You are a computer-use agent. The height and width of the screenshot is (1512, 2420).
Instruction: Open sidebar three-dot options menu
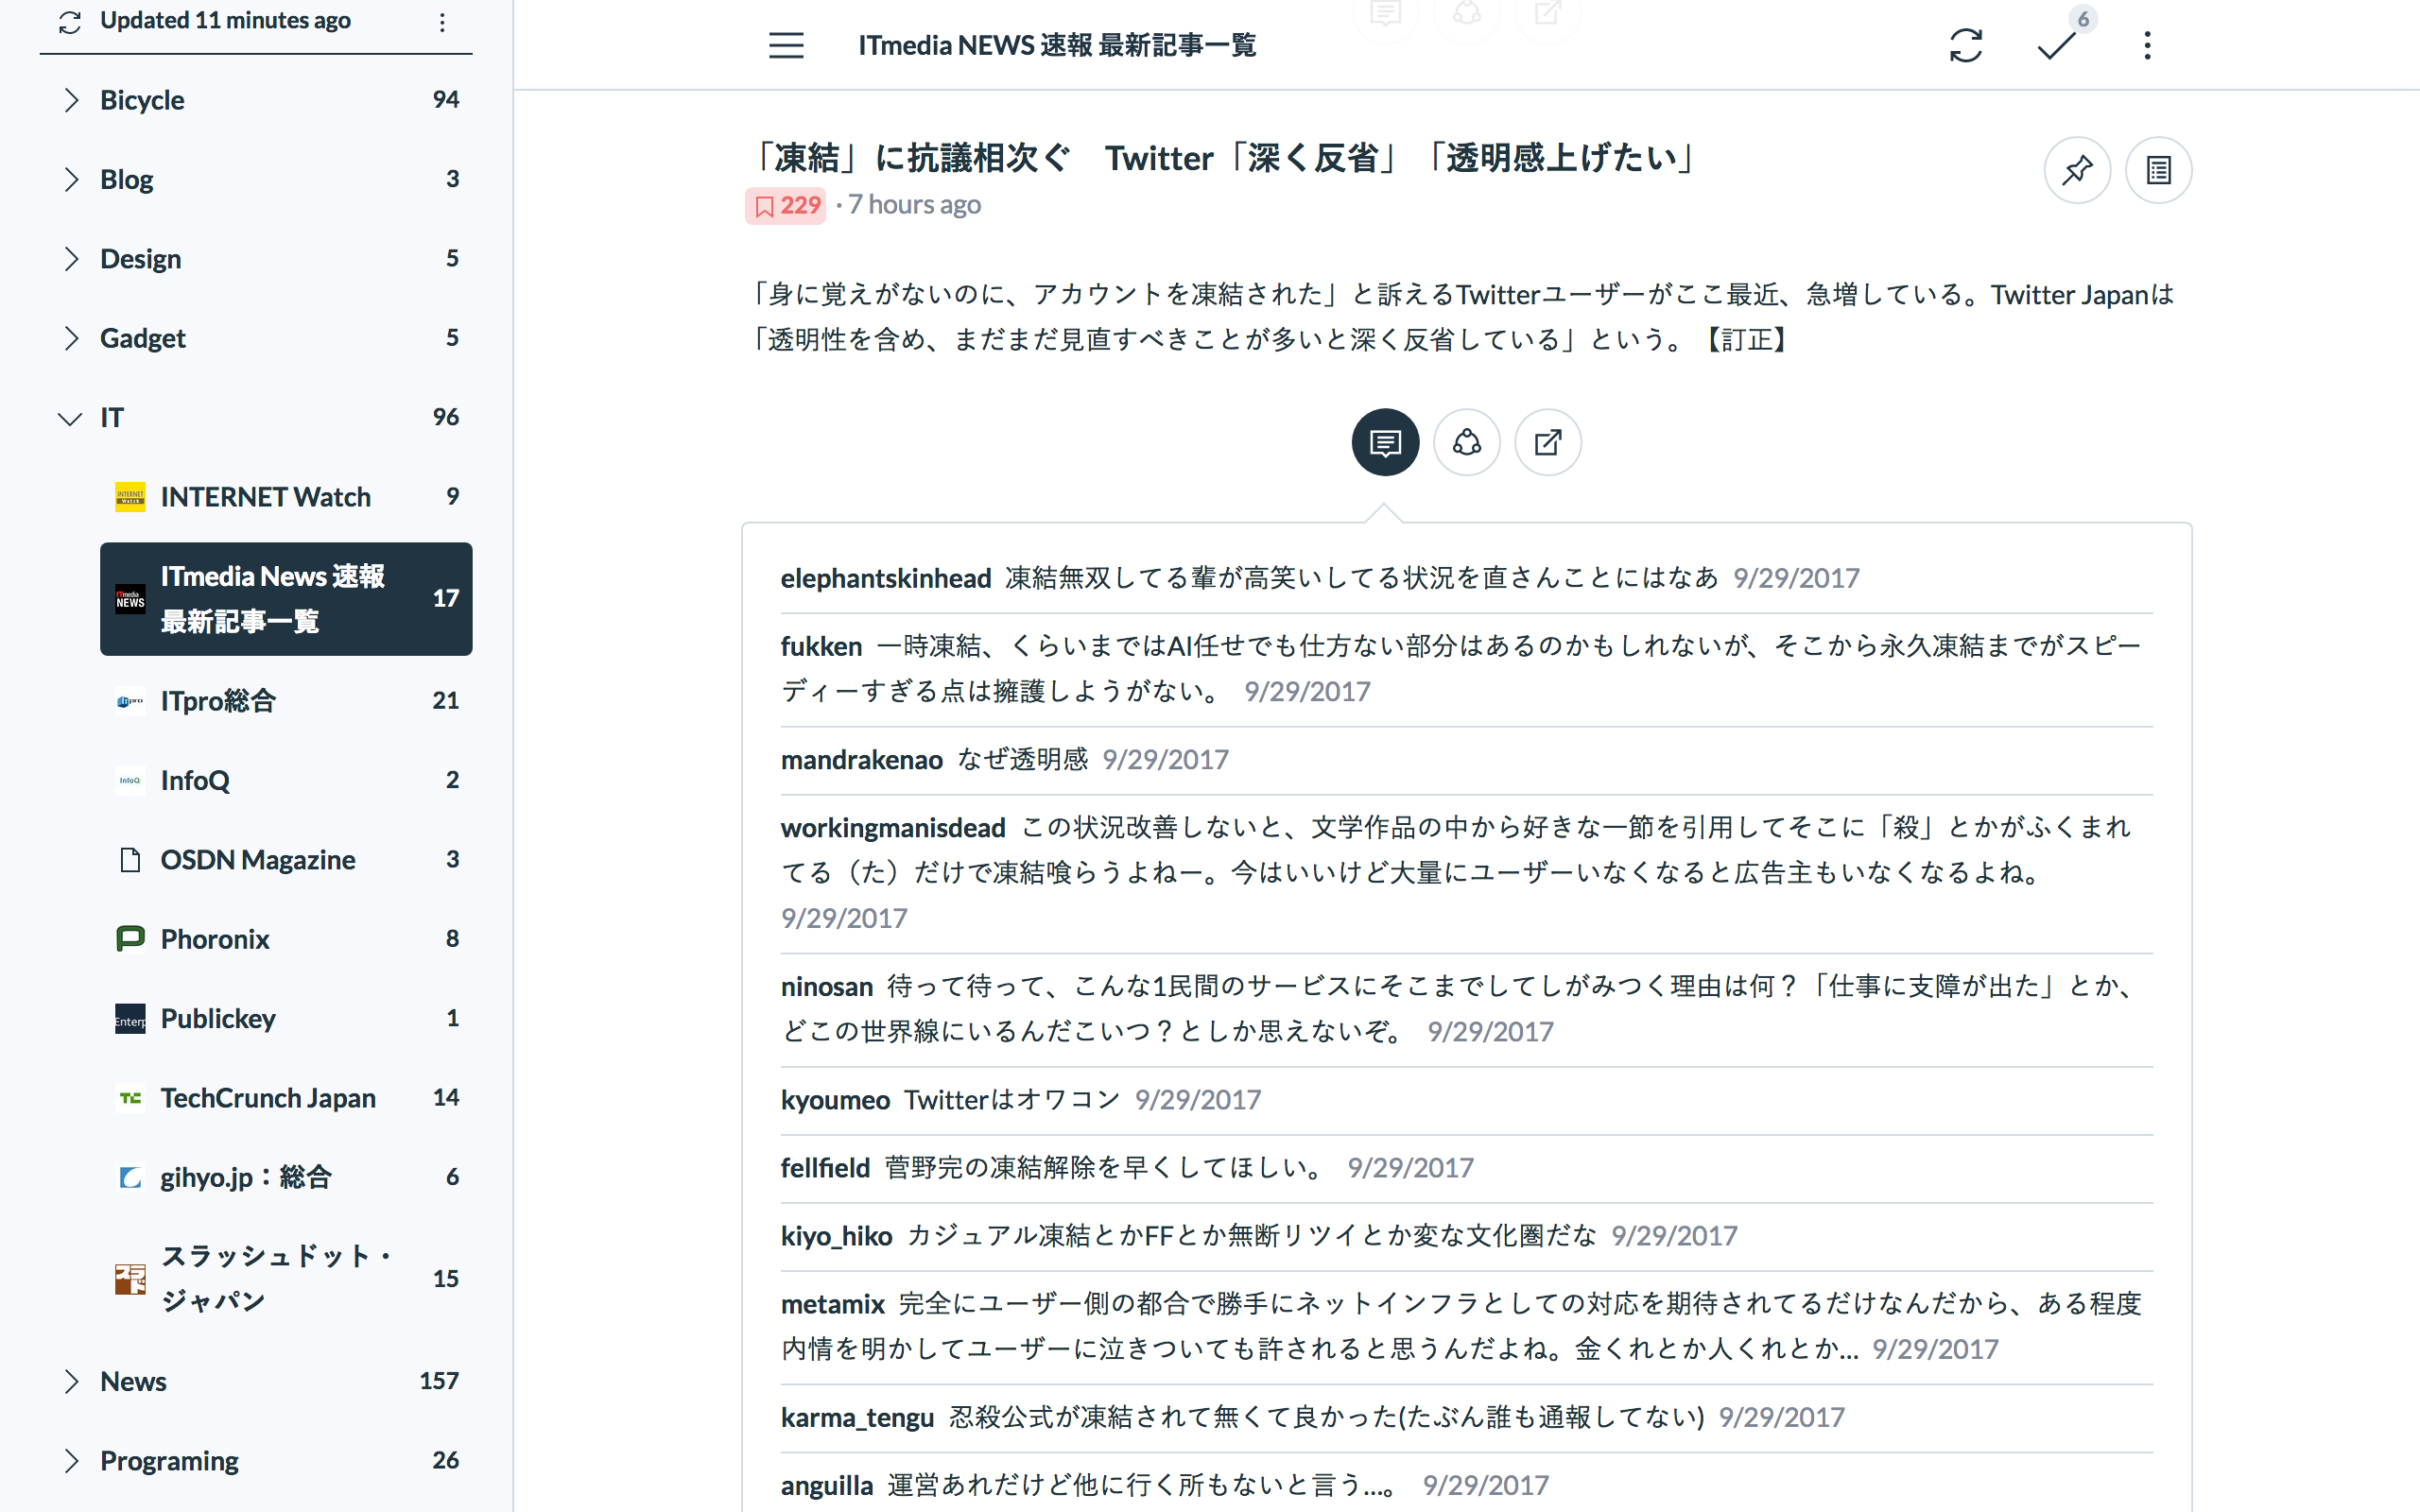[442, 21]
